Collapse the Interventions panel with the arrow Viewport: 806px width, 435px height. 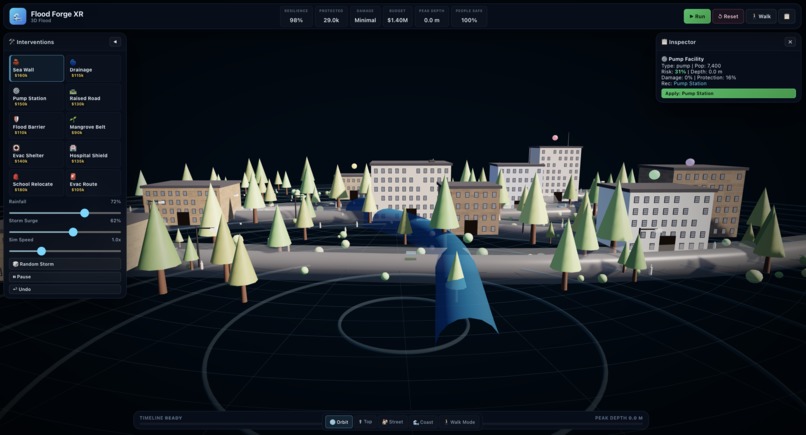pyautogui.click(x=115, y=42)
